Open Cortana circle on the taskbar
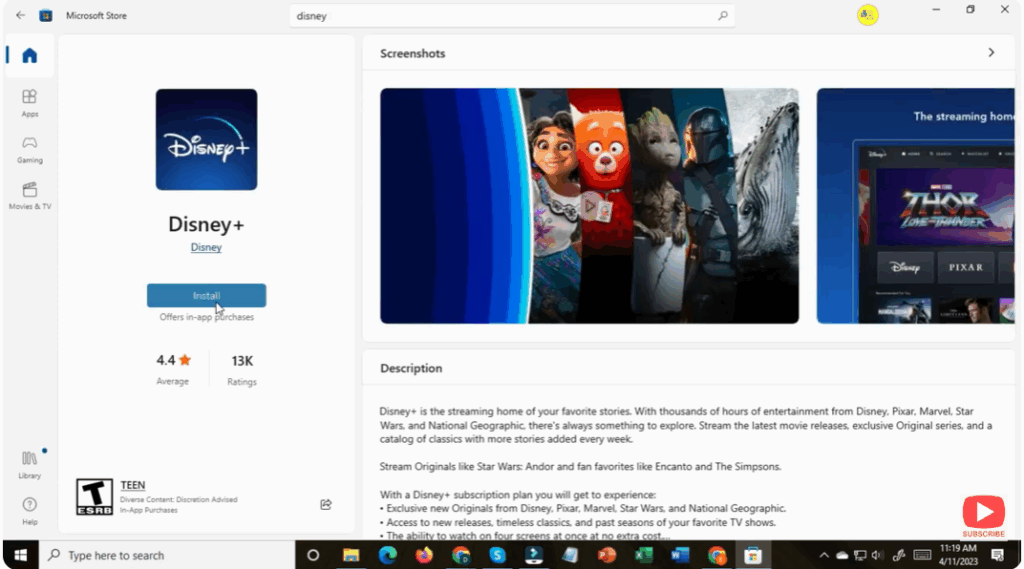Screen dimensions: 1024x569 pyautogui.click(x=313, y=555)
